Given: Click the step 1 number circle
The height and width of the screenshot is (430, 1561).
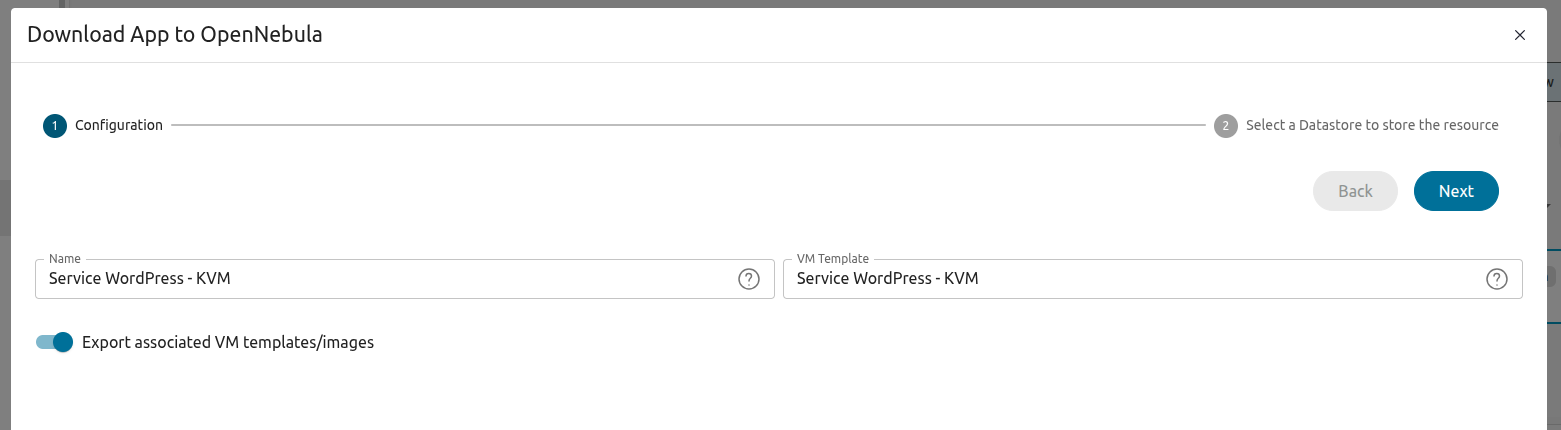Looking at the screenshot, I should [54, 126].
